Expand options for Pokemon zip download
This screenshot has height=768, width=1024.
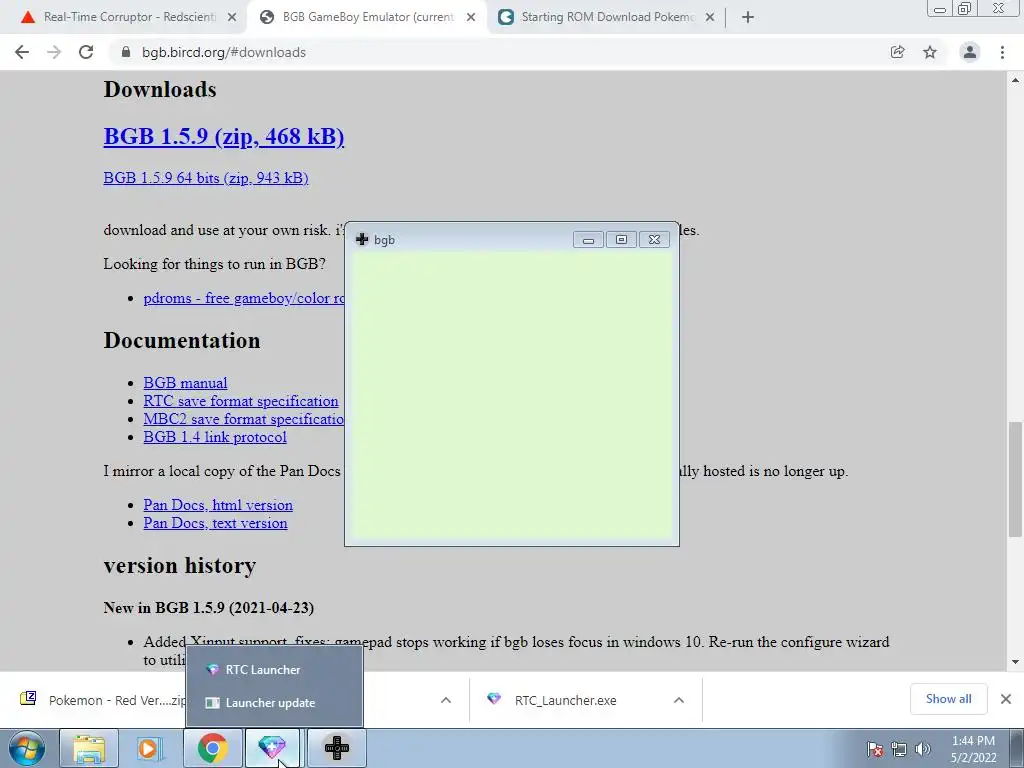pos(446,700)
